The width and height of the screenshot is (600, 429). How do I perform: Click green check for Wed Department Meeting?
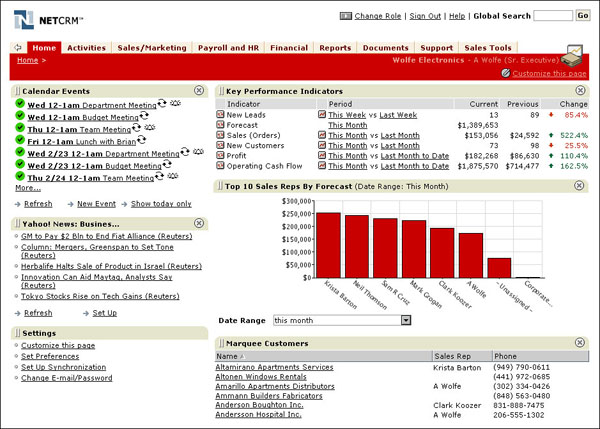point(20,103)
